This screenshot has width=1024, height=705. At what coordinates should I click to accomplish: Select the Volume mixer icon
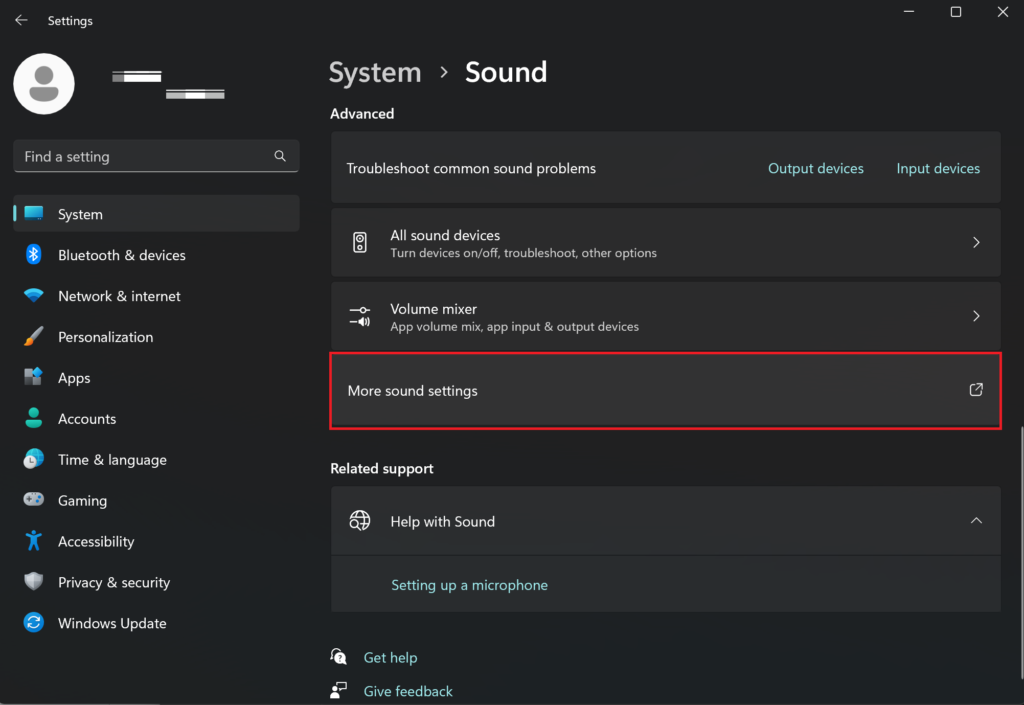(360, 316)
